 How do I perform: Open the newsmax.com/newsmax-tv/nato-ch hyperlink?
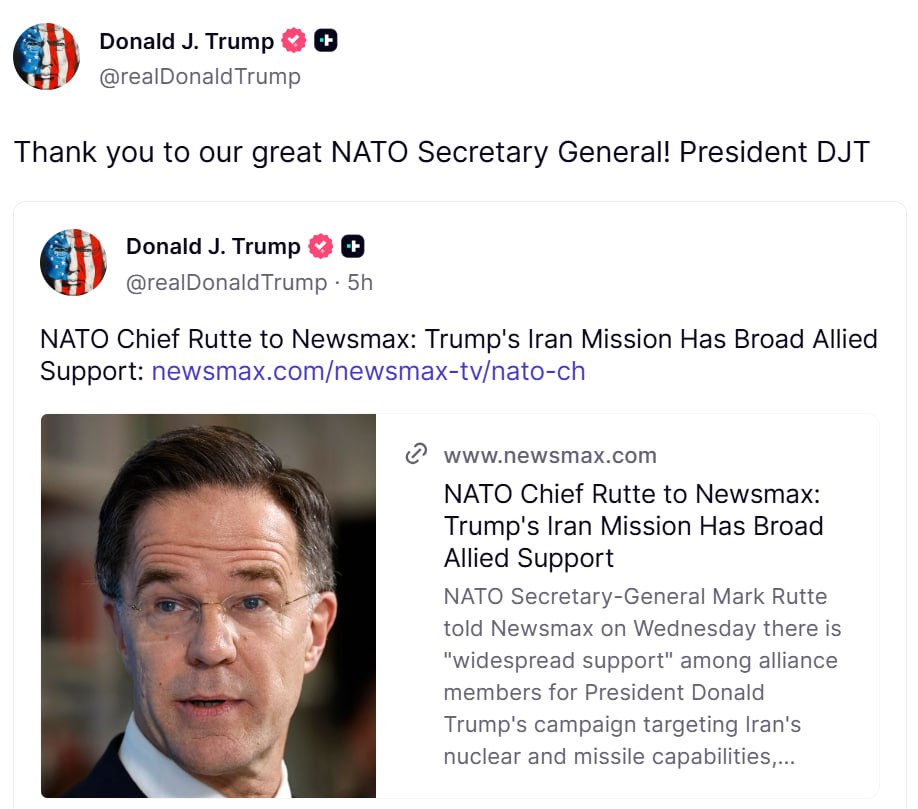[368, 371]
